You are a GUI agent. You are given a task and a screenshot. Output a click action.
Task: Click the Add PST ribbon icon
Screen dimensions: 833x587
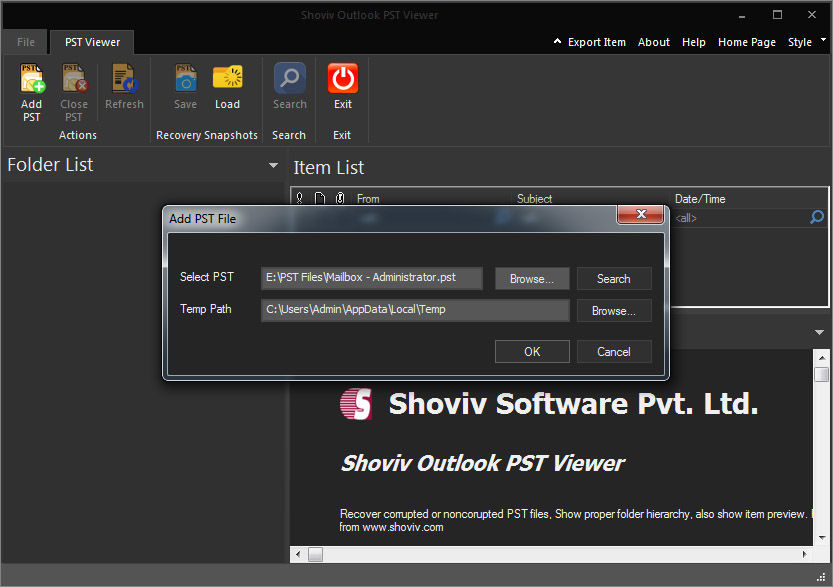tap(32, 78)
